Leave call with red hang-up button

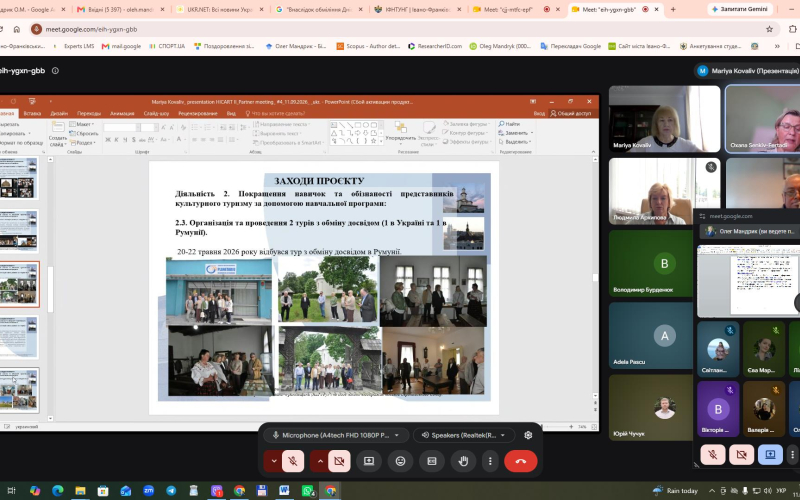click(520, 461)
